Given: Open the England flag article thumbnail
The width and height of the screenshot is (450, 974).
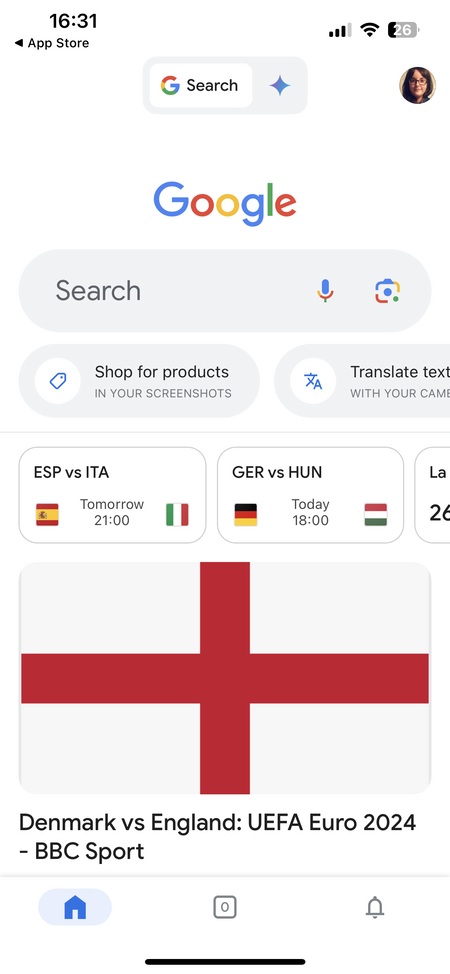Looking at the screenshot, I should click(x=225, y=678).
